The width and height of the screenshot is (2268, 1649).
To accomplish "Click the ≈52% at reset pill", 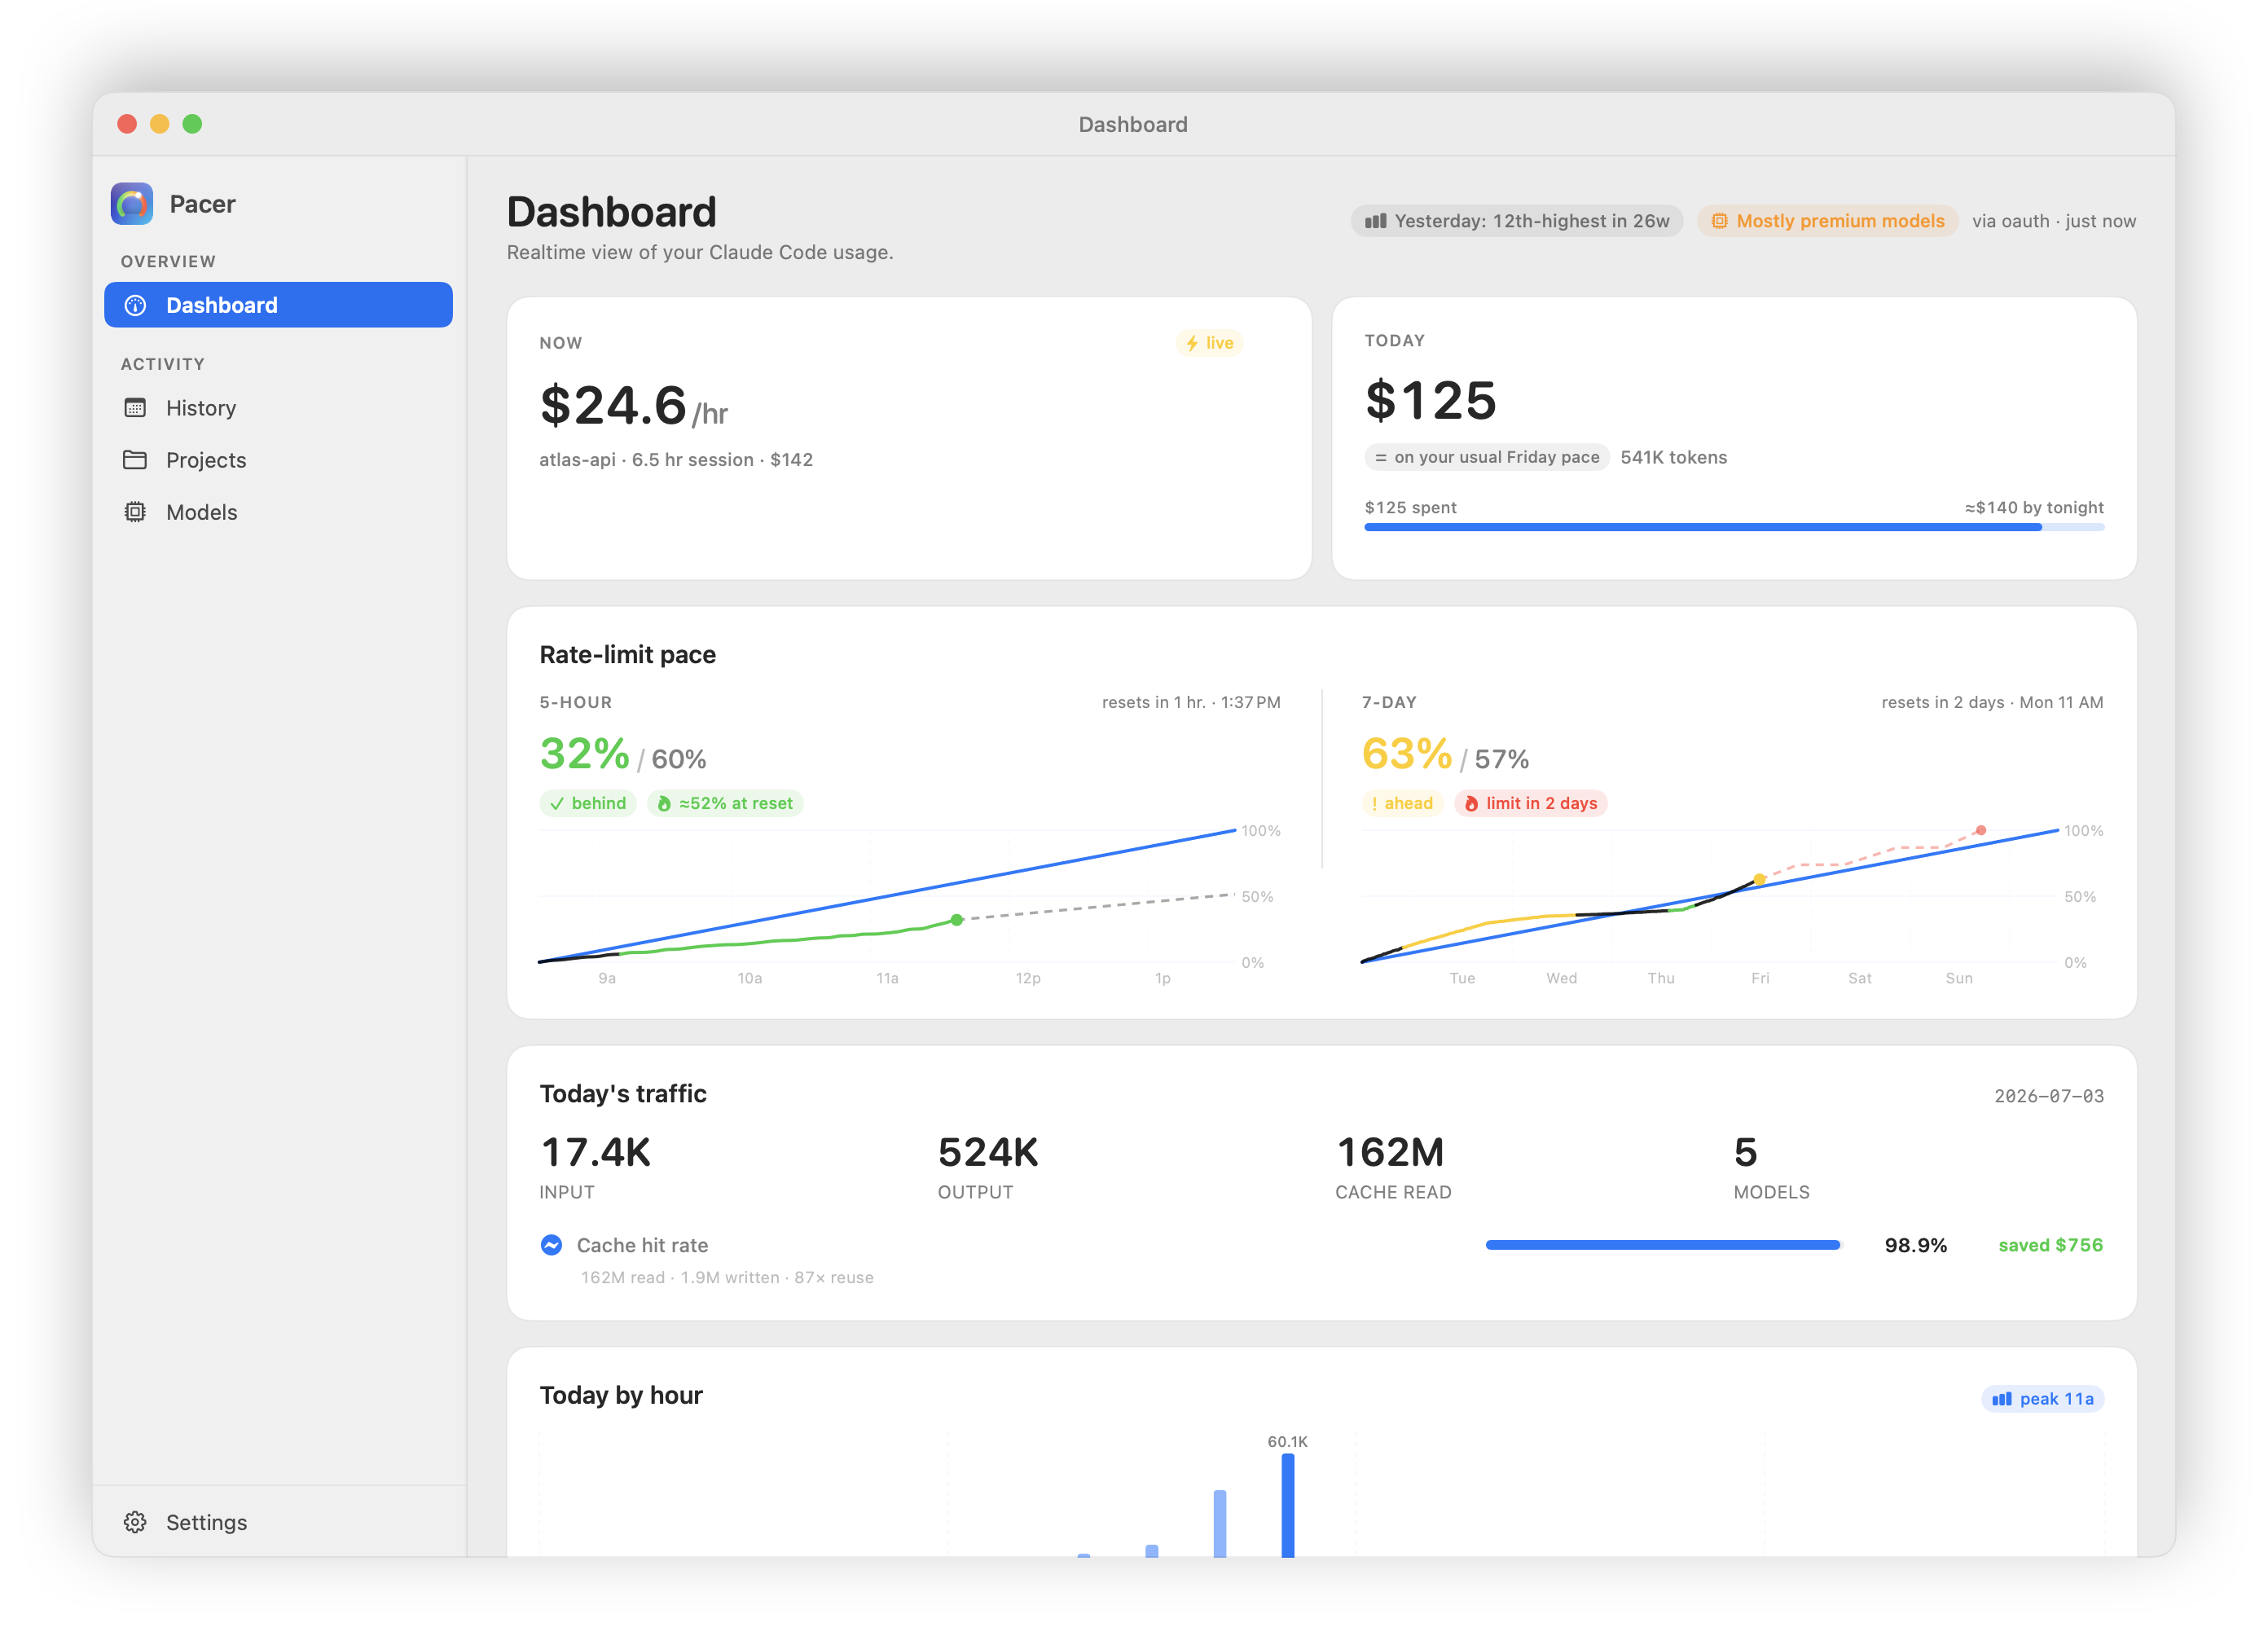I will pyautogui.click(x=725, y=803).
